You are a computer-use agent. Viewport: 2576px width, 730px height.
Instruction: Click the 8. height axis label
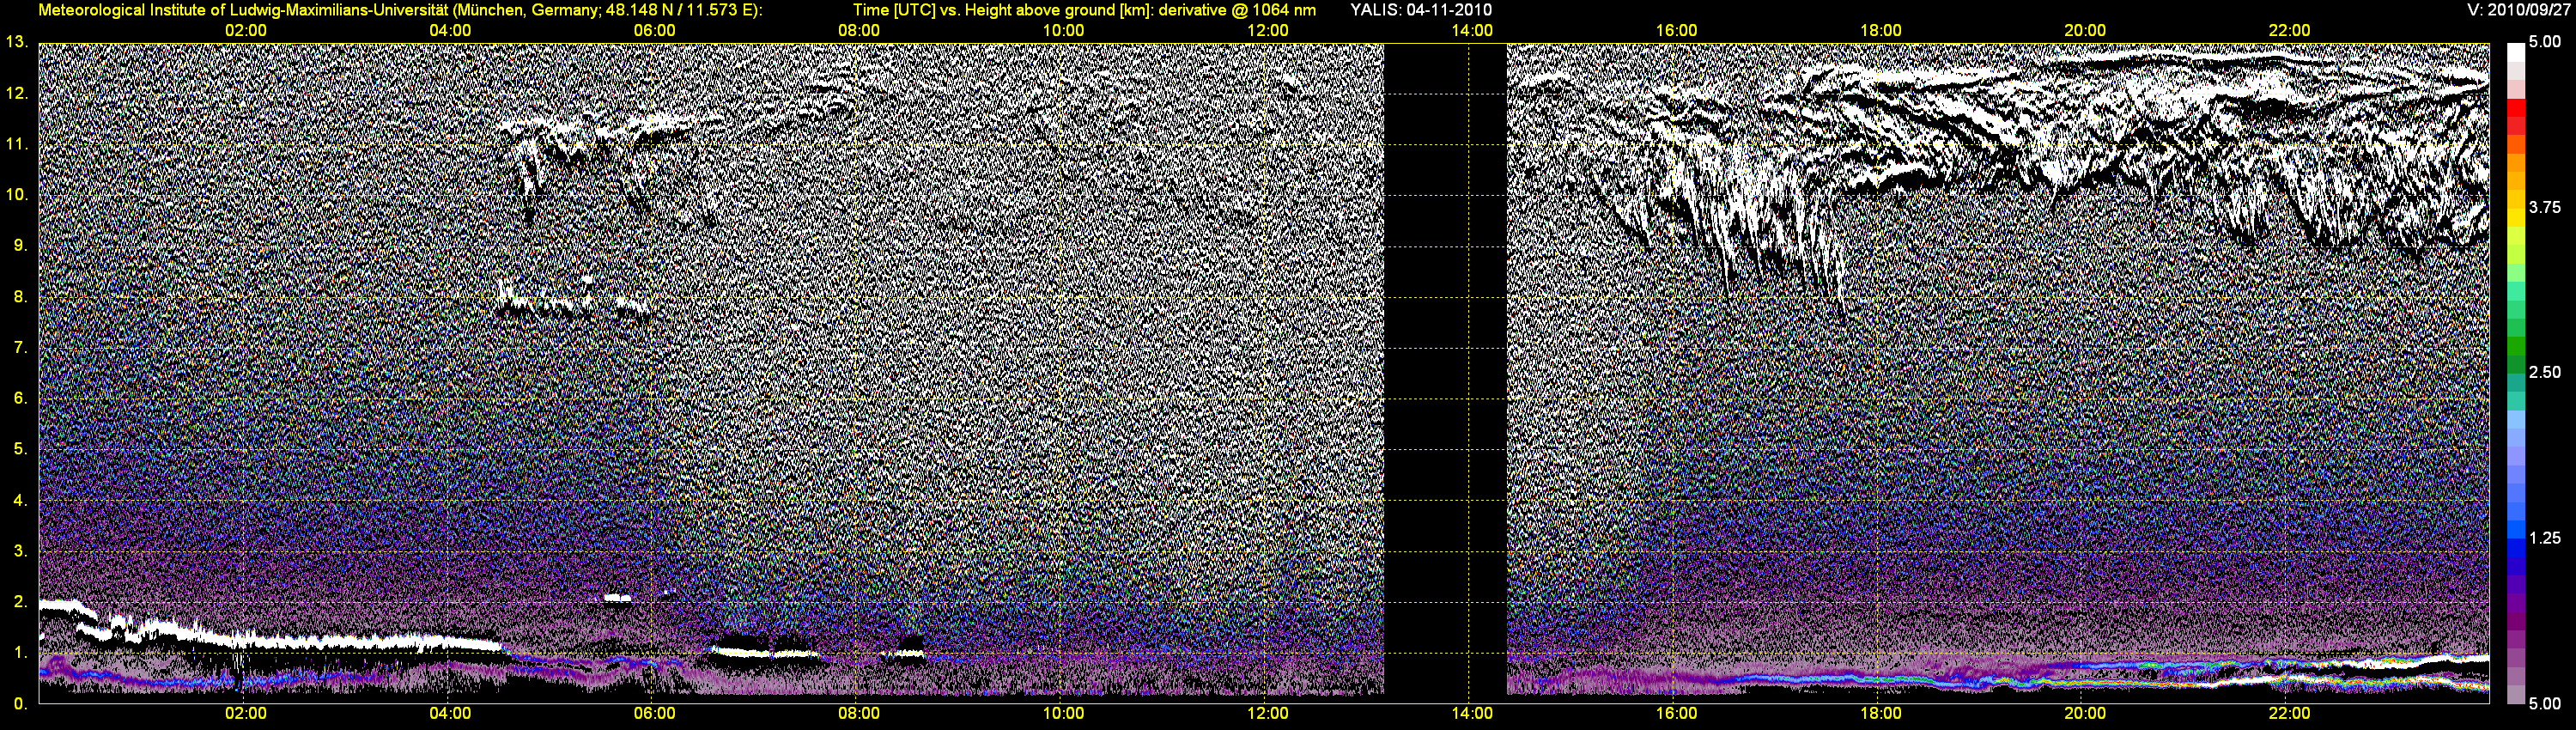[x=20, y=296]
